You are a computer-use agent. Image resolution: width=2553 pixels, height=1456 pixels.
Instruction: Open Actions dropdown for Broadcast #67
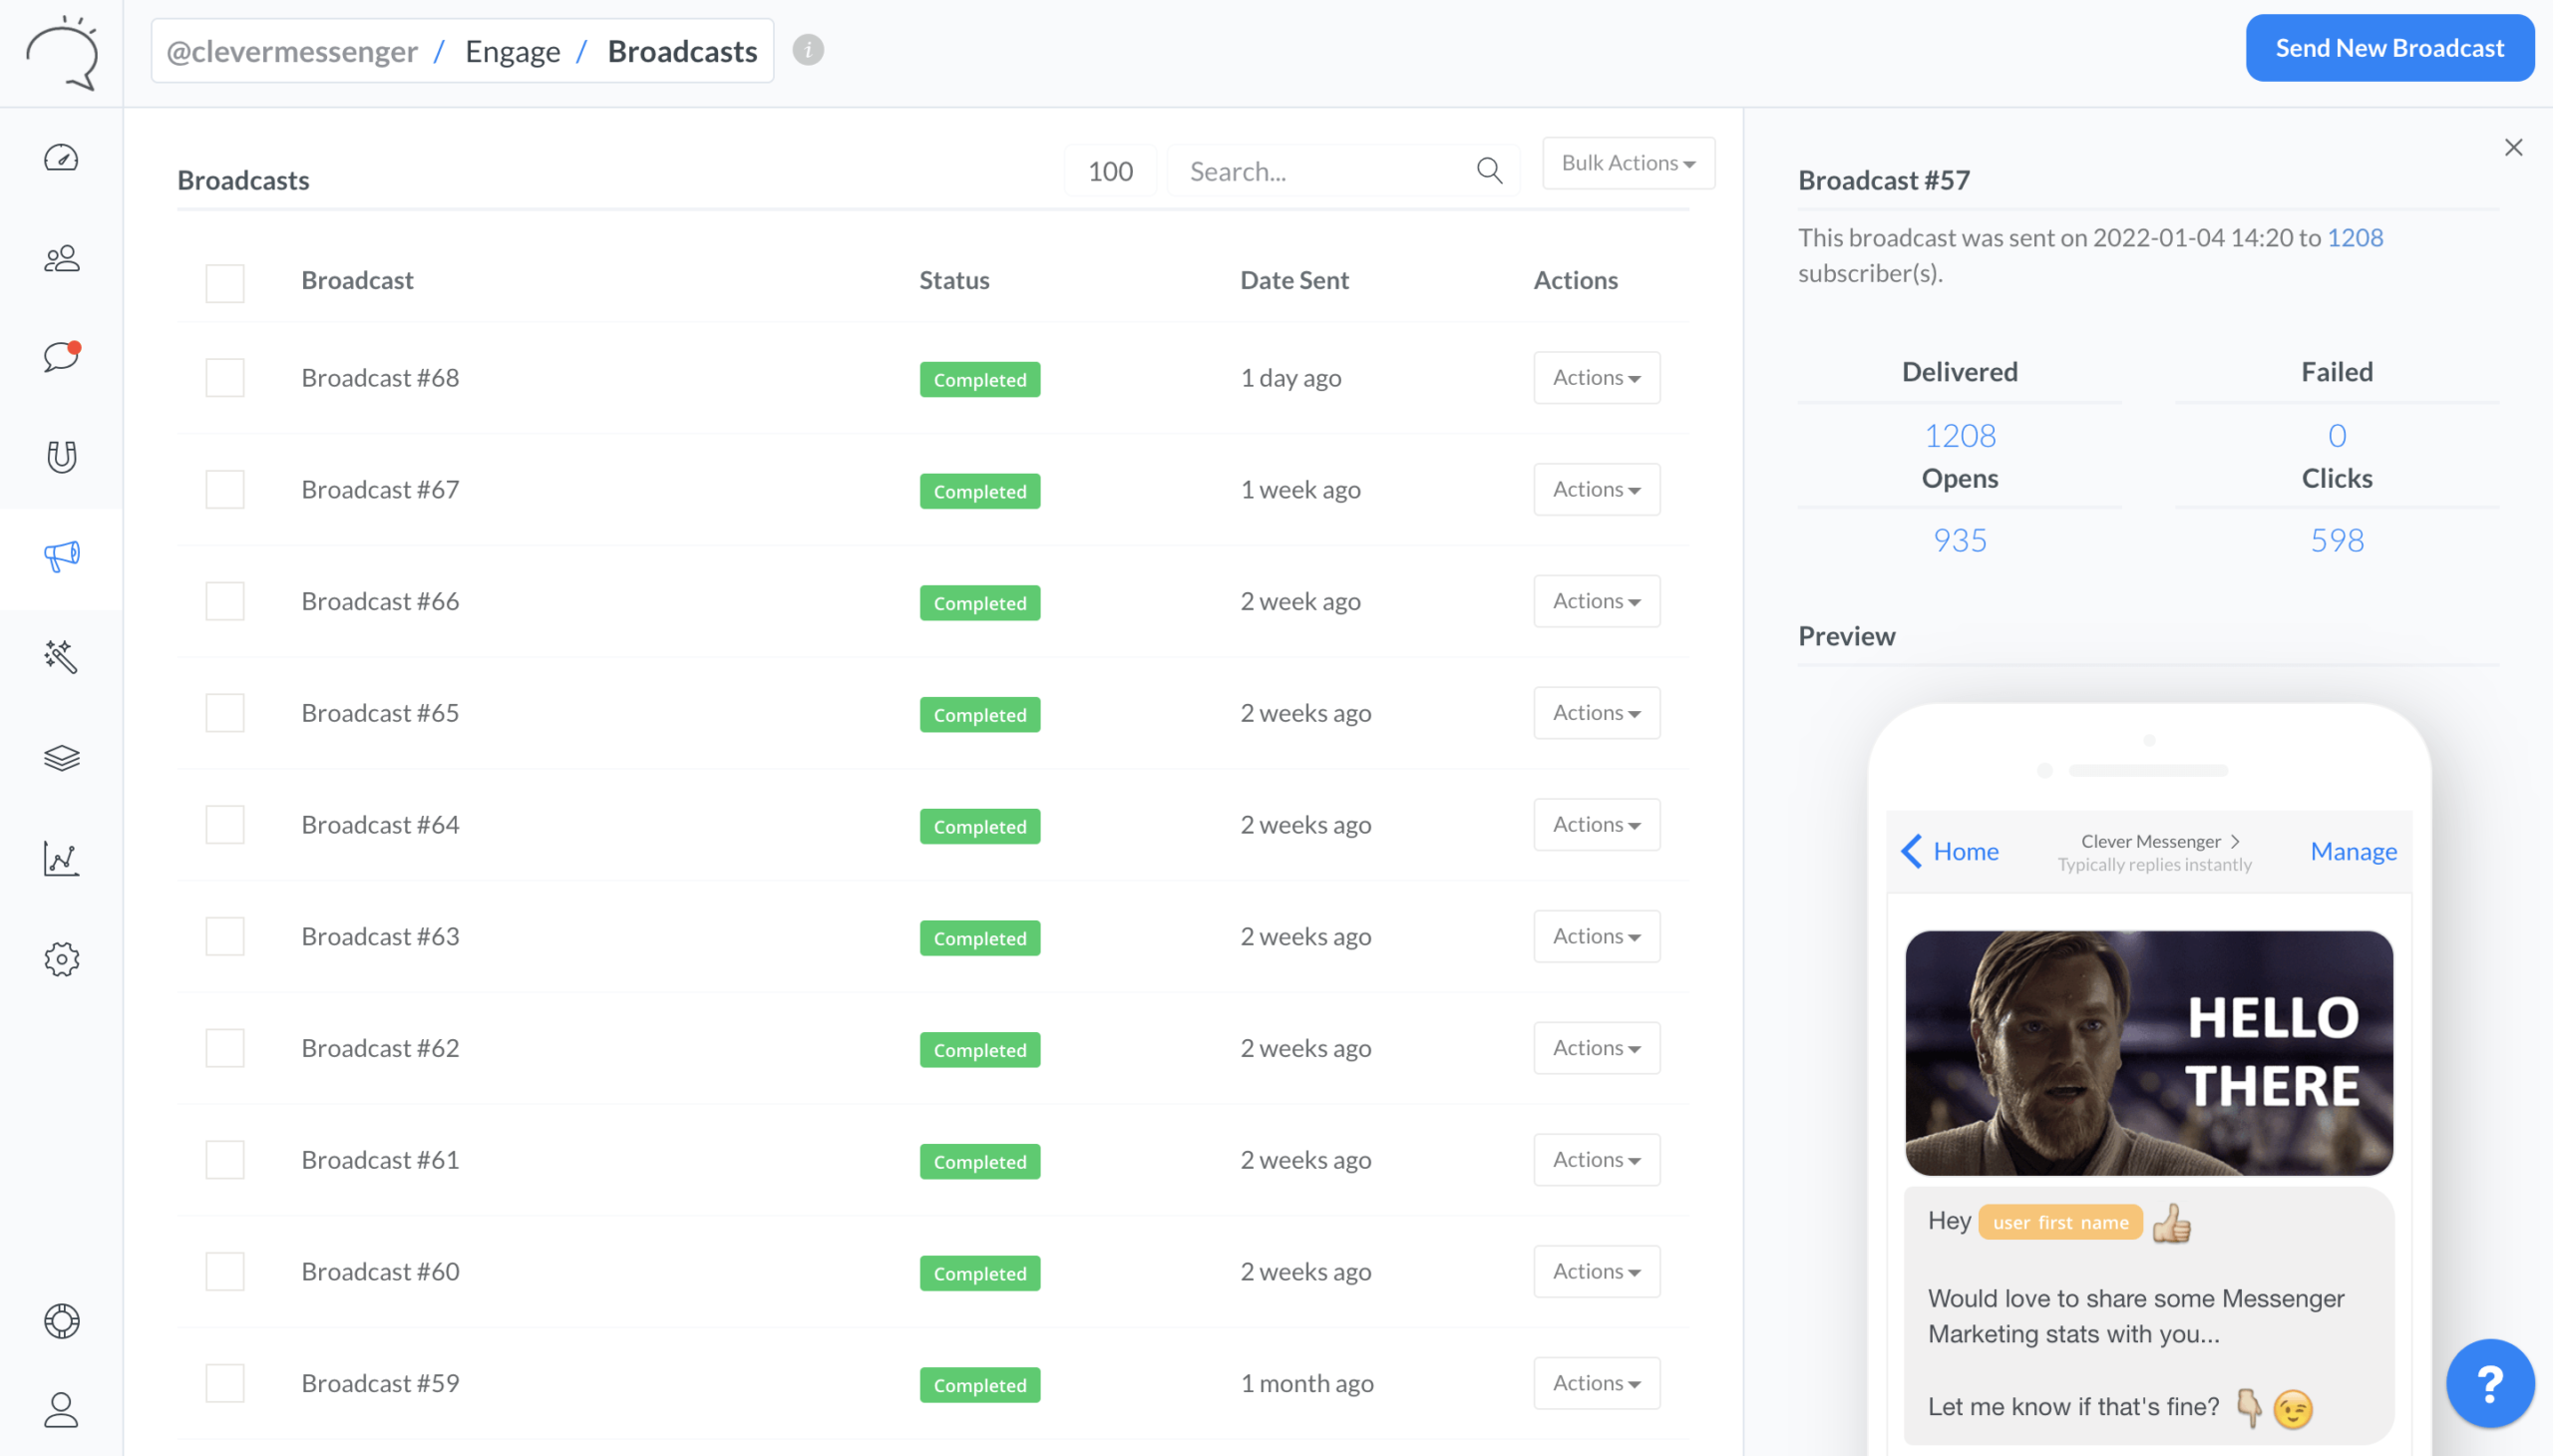point(1596,489)
